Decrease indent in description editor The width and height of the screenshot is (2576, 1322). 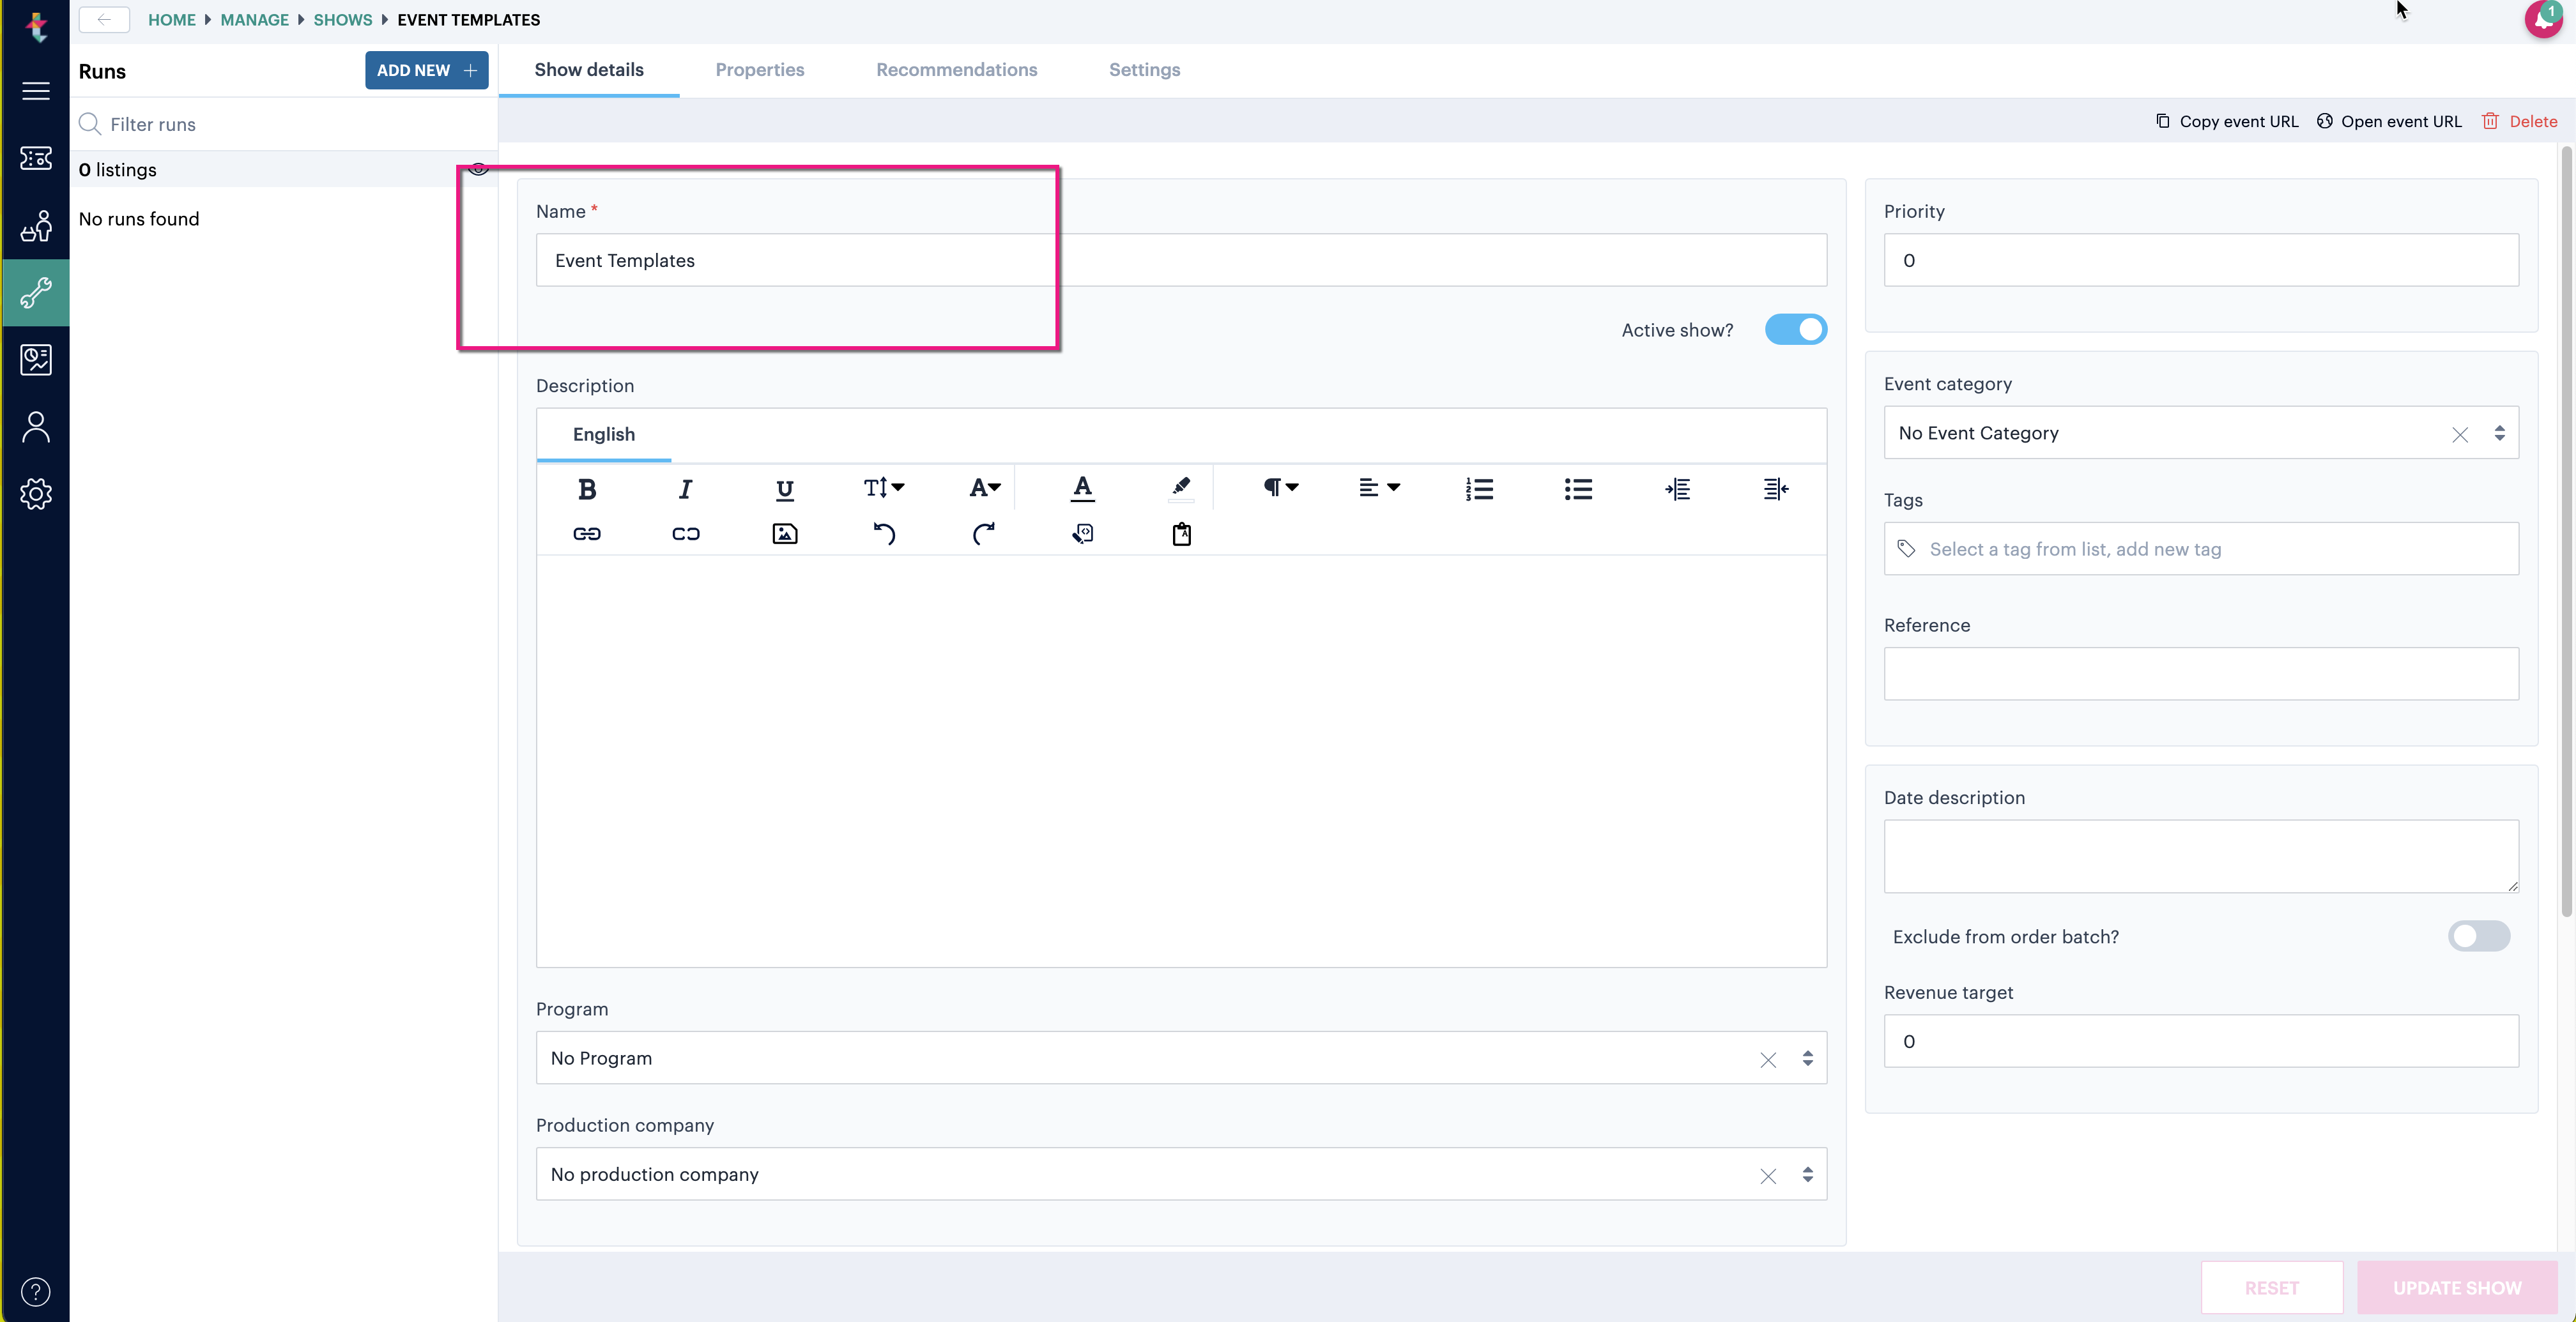pyautogui.click(x=1776, y=489)
